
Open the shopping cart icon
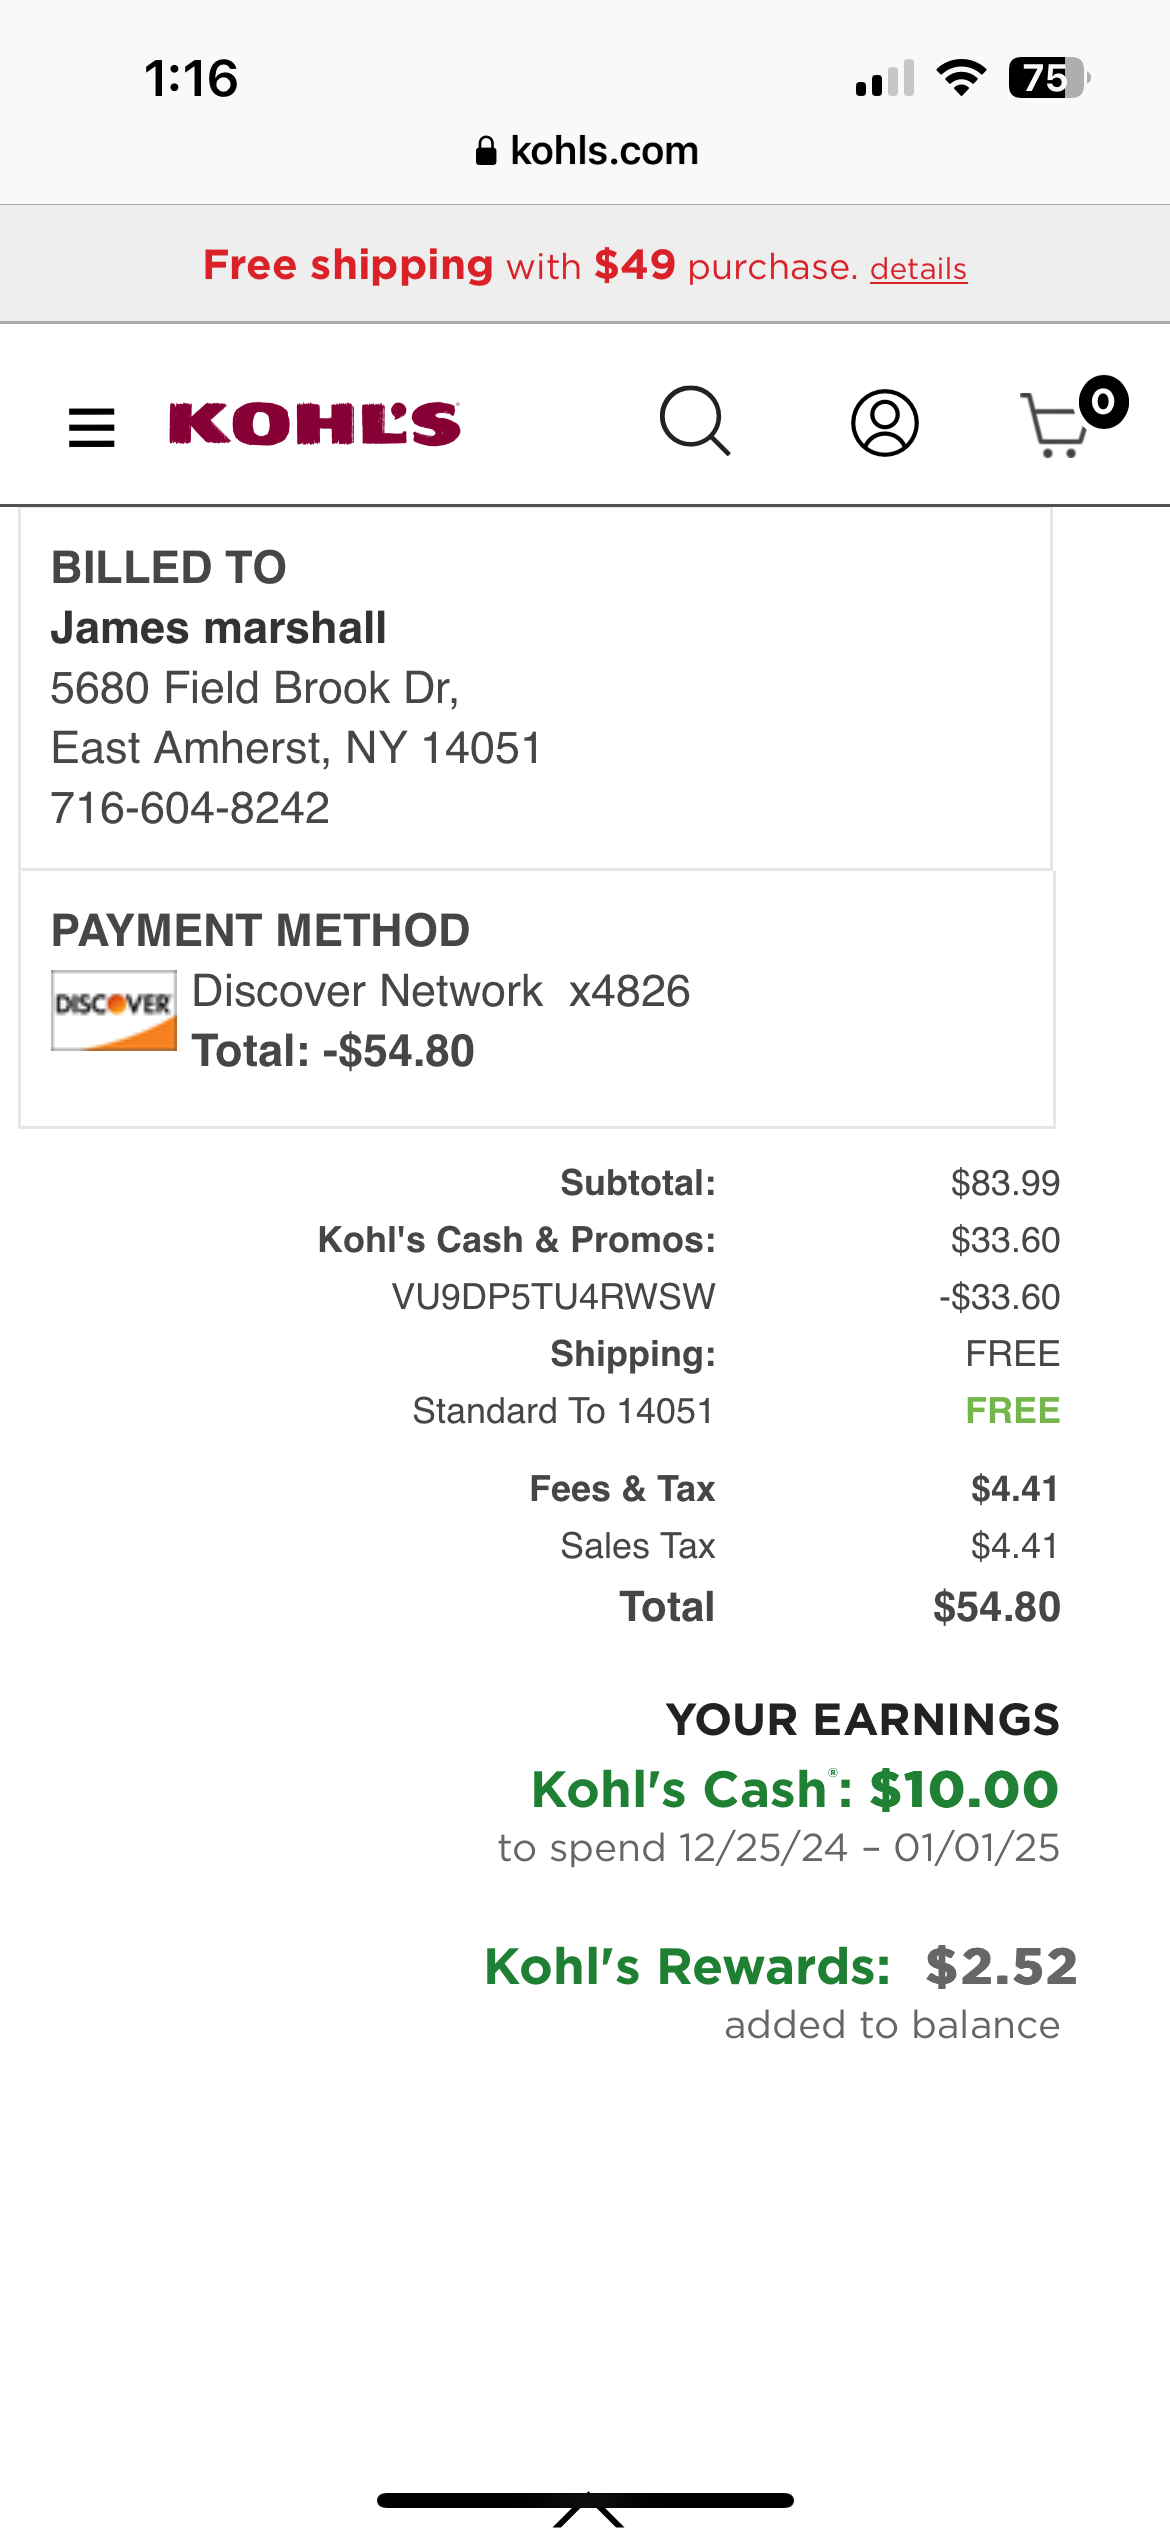click(x=1055, y=425)
